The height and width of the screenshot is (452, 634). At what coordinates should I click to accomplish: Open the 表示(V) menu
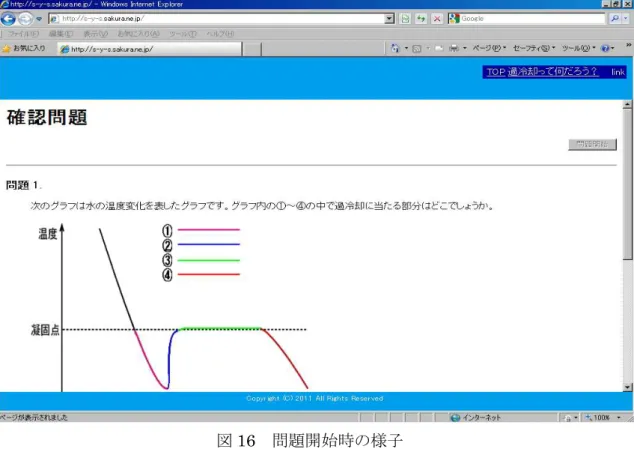[x=95, y=34]
